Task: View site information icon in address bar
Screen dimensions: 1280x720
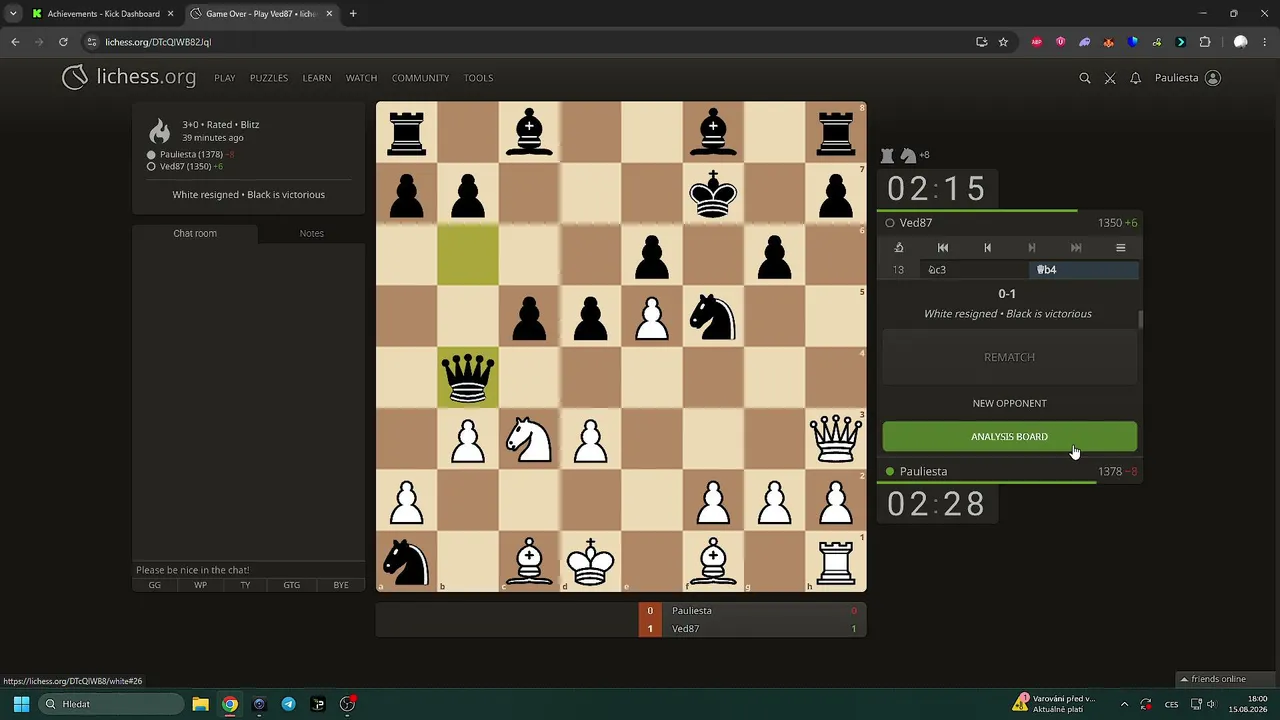Action: click(x=92, y=42)
